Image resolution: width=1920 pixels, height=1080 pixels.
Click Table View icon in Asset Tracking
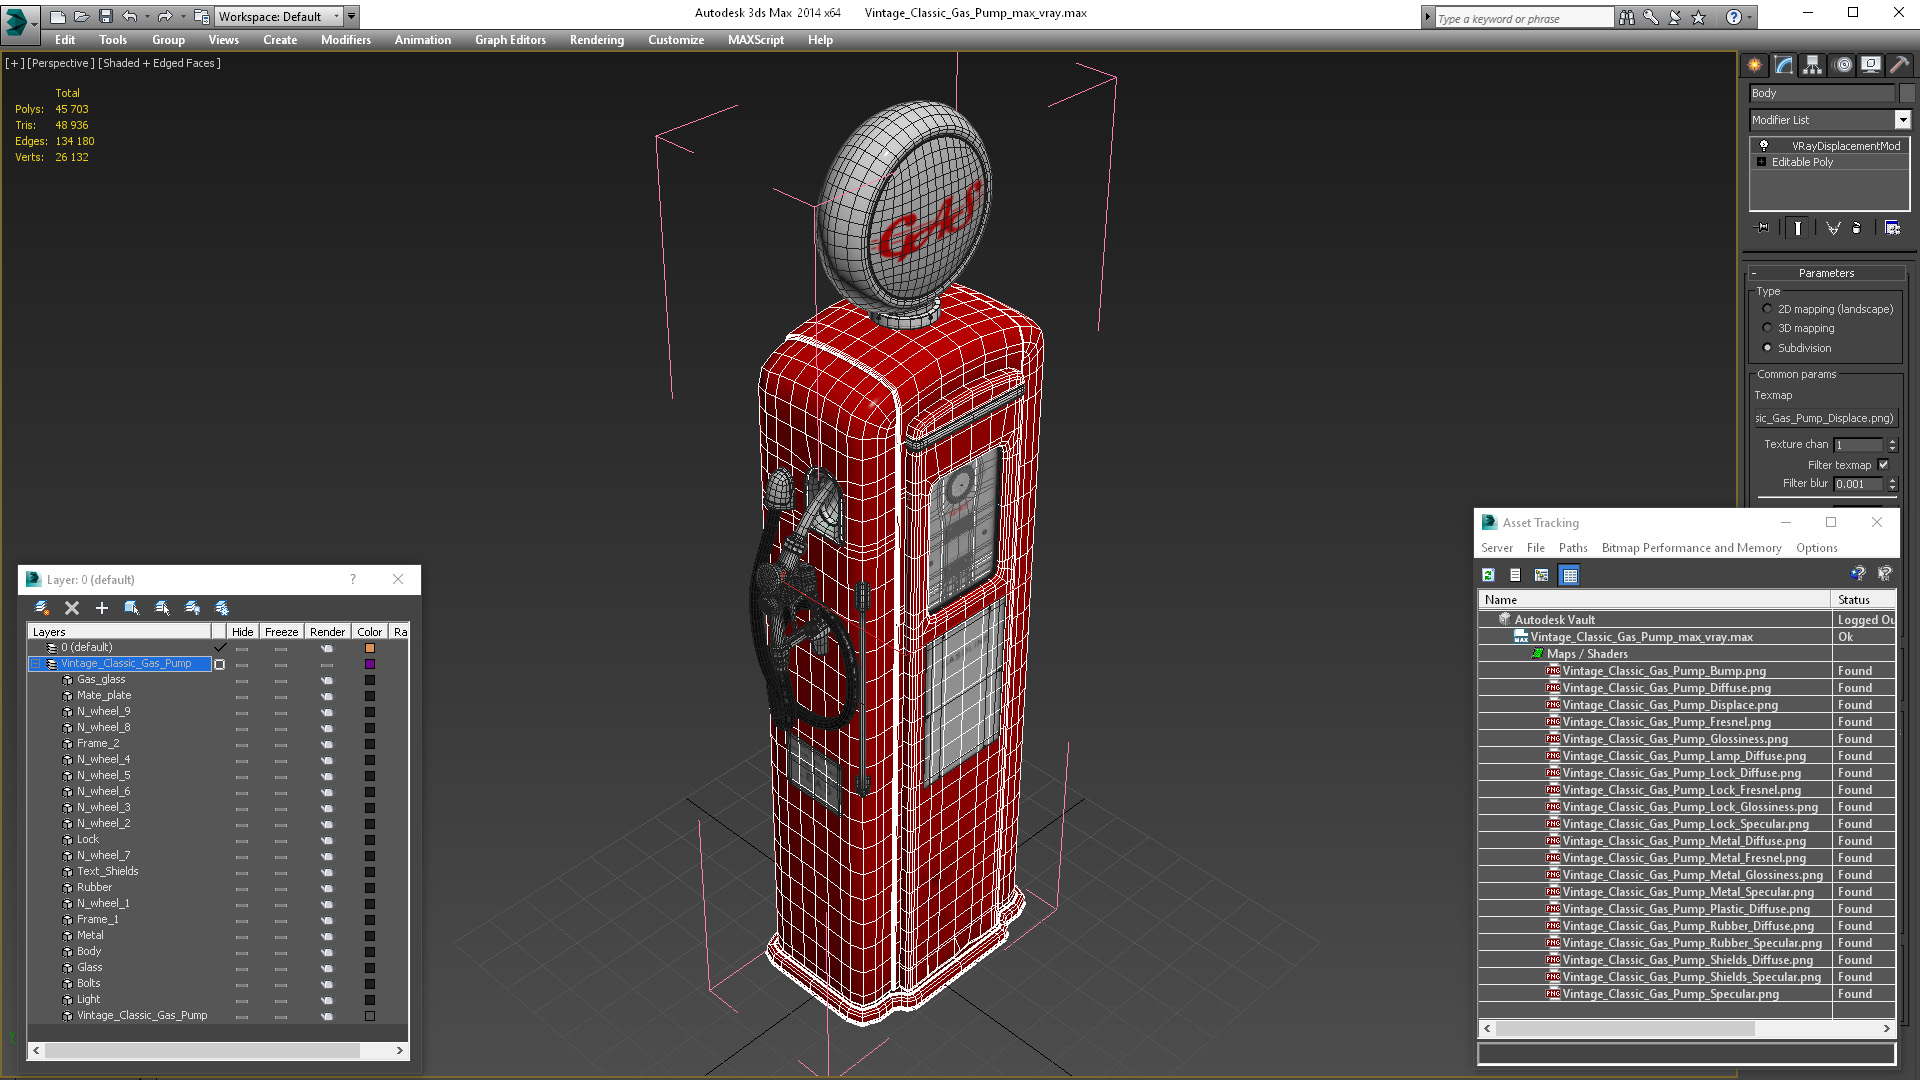[1569, 575]
